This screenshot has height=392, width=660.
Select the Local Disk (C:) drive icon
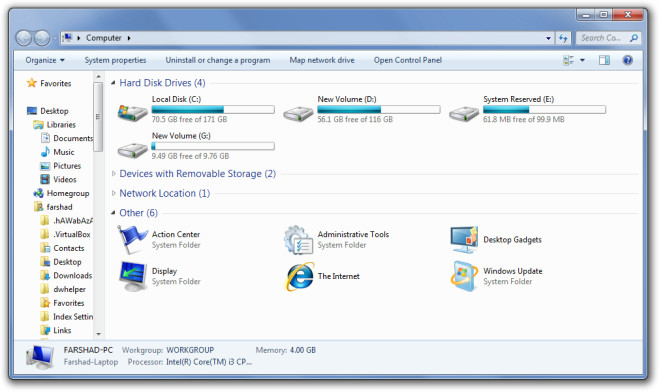(133, 112)
